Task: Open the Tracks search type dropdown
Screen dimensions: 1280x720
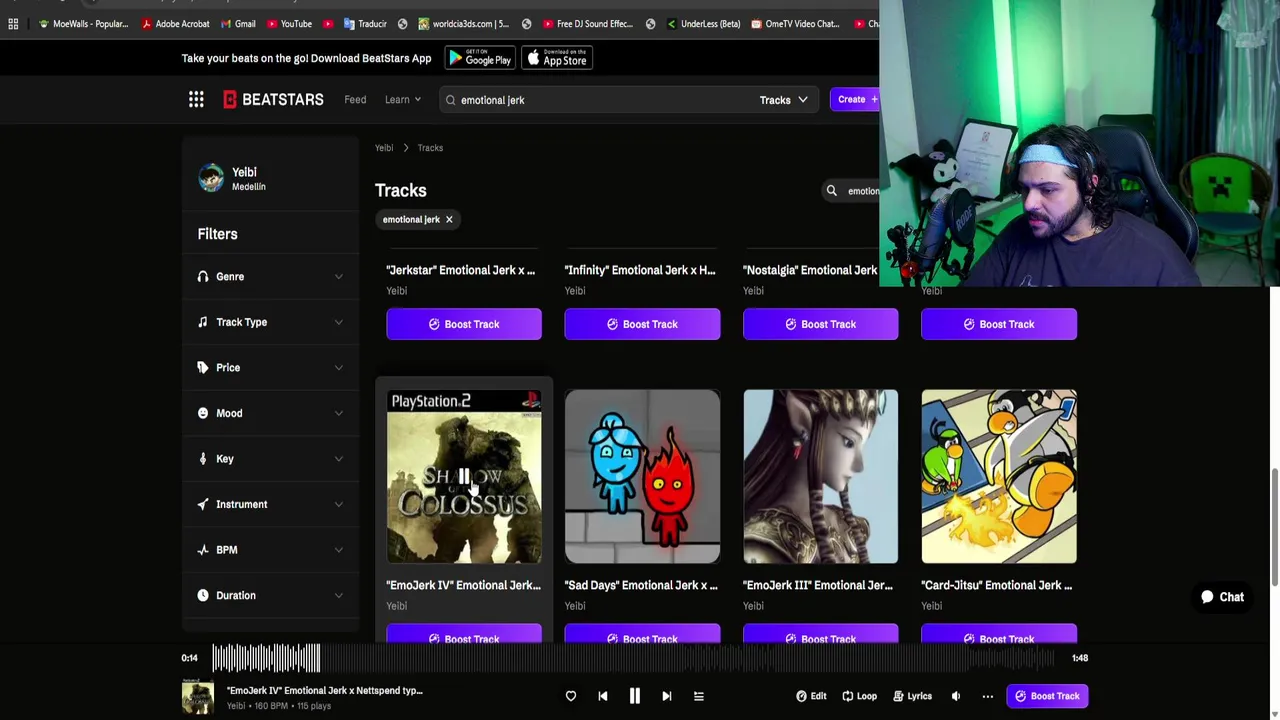Action: [x=783, y=100]
